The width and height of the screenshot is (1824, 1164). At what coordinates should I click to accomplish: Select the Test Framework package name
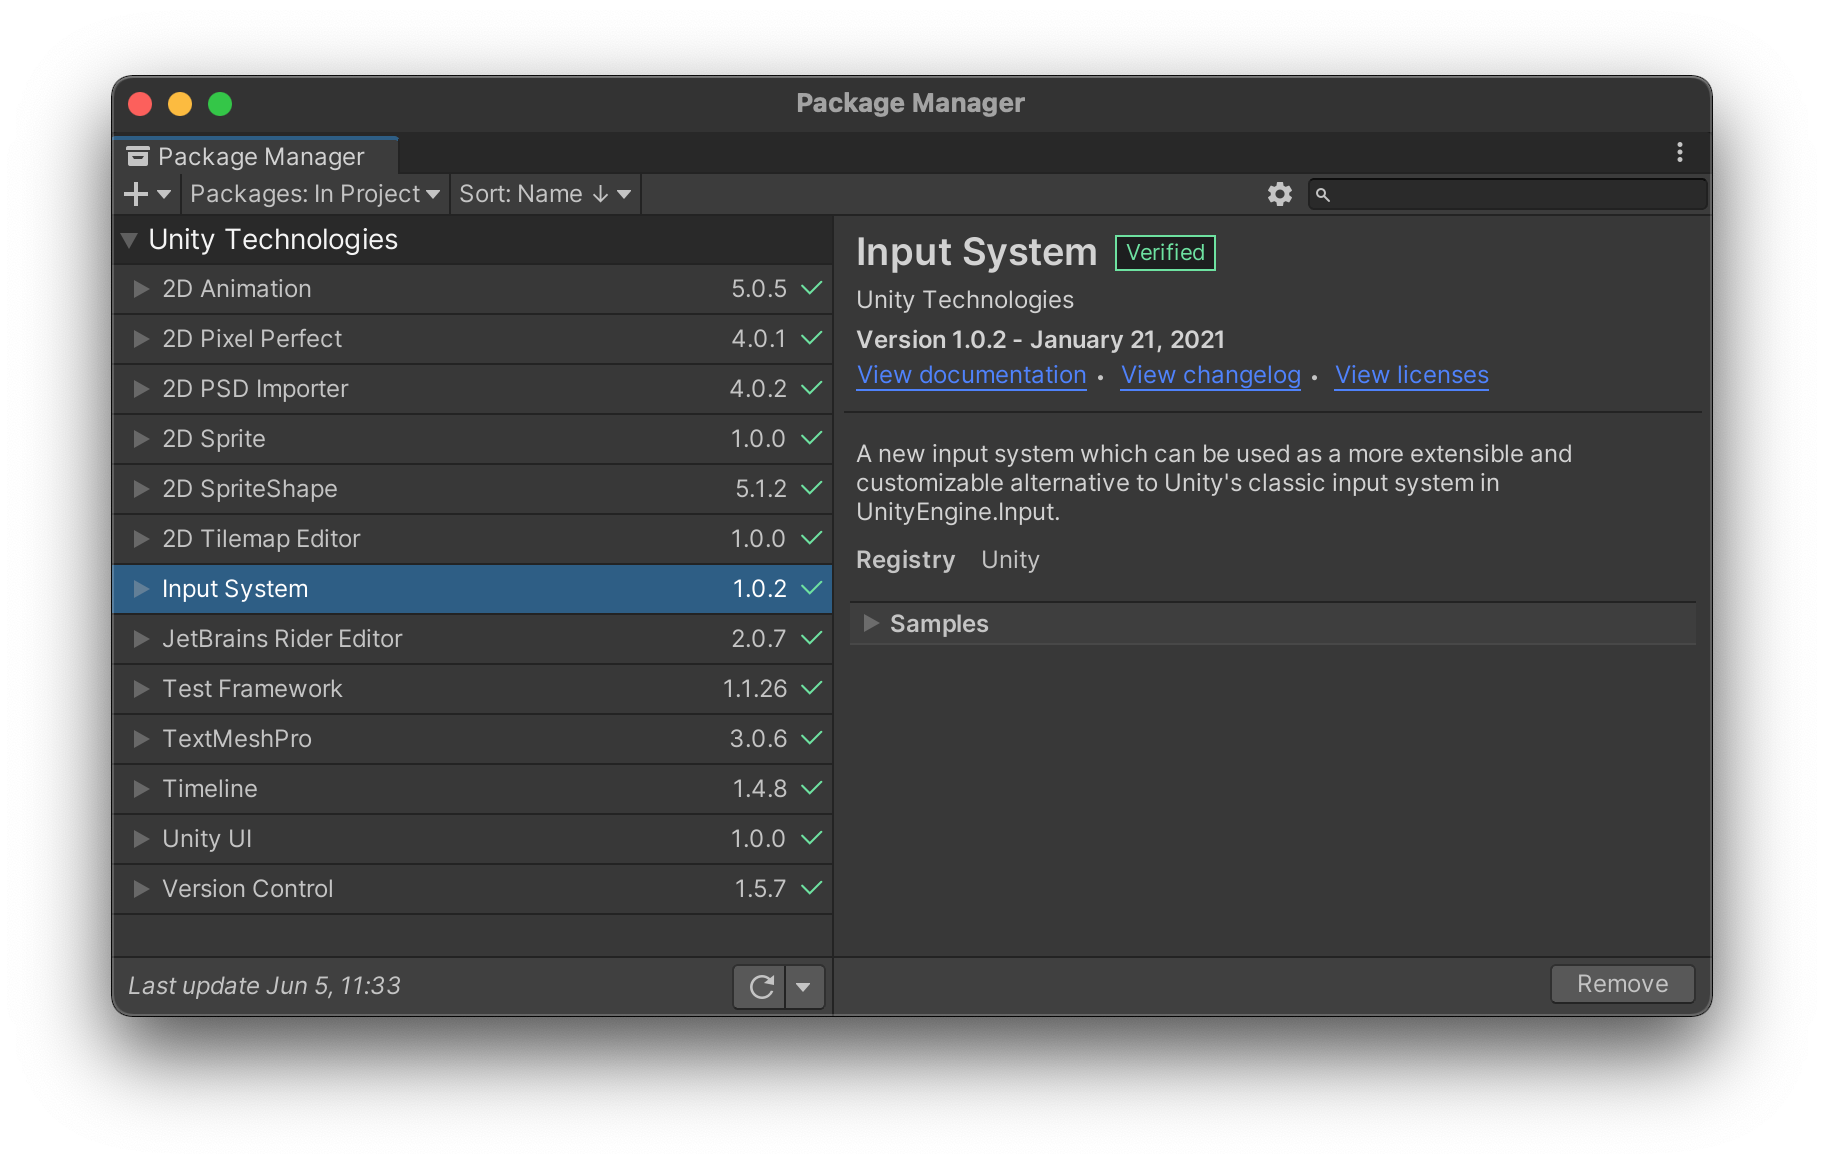pyautogui.click(x=252, y=689)
